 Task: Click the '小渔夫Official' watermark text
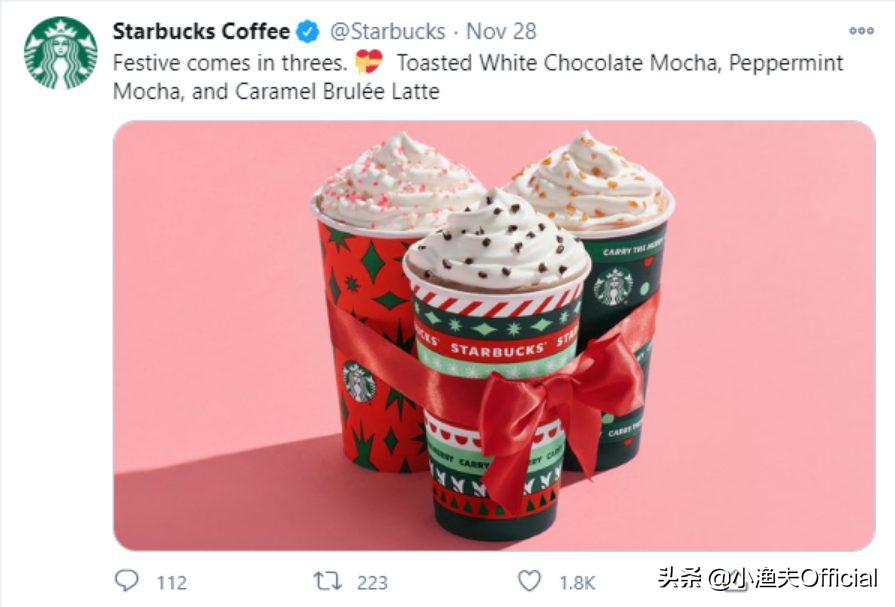794,578
